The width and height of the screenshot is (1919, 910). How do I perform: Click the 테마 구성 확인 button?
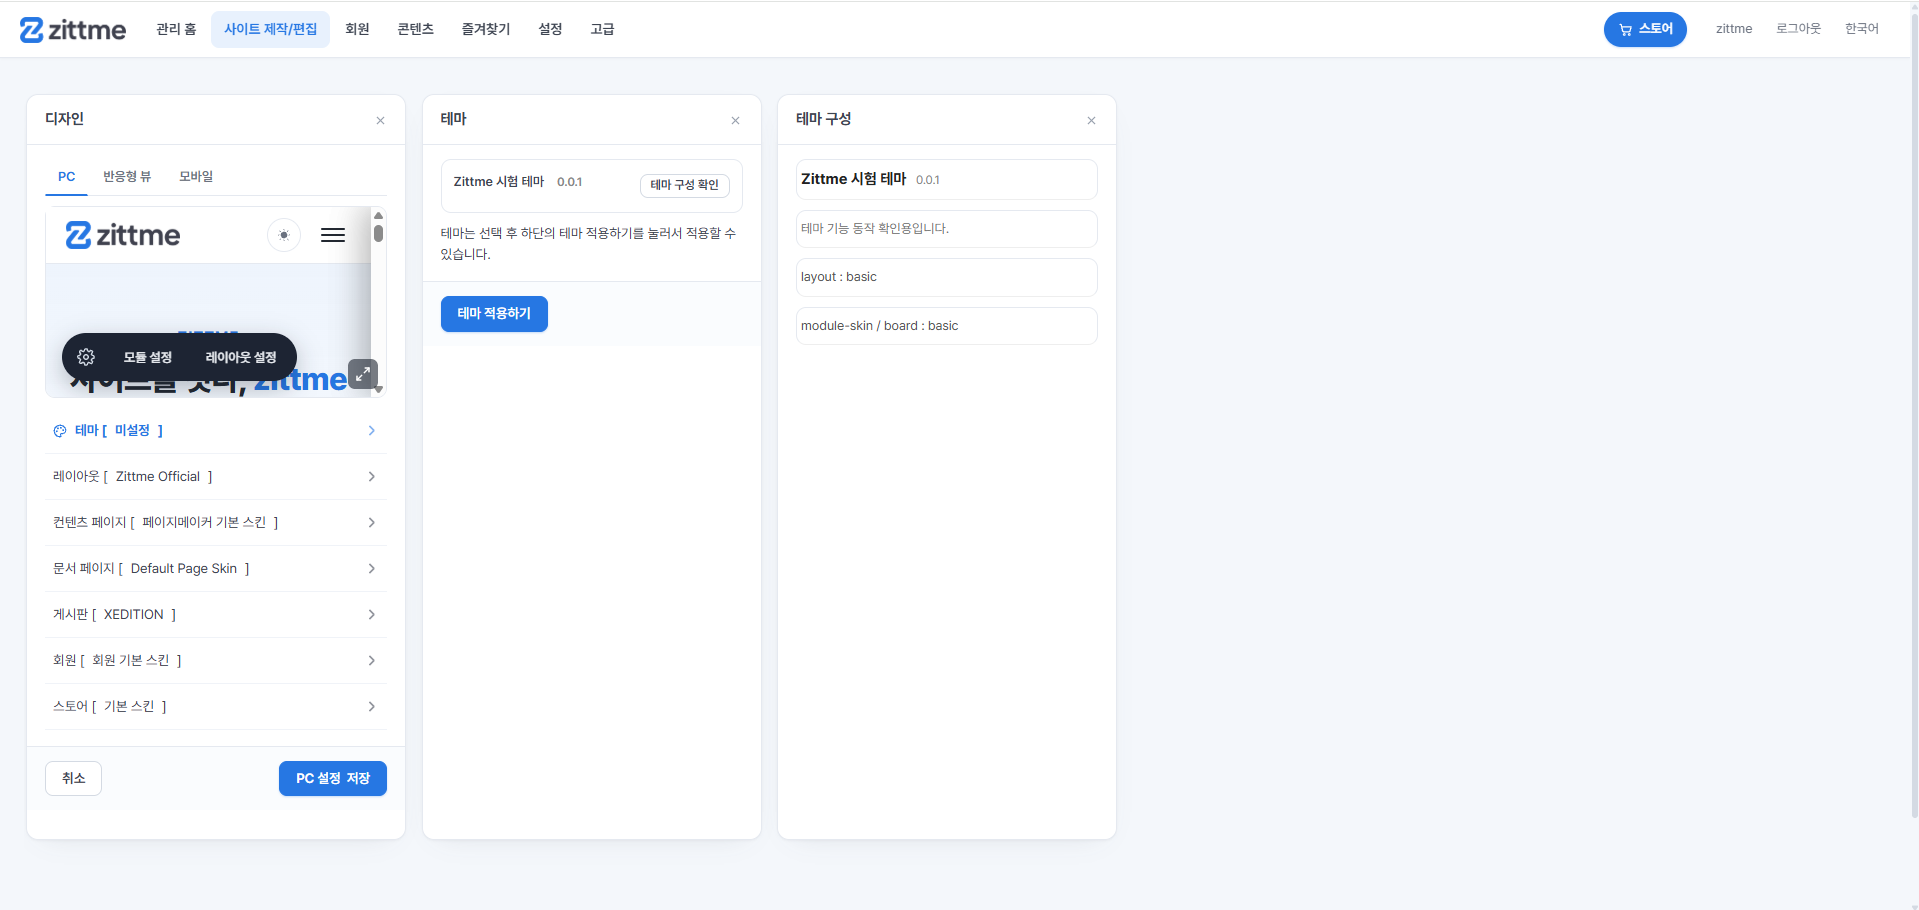[x=685, y=185]
